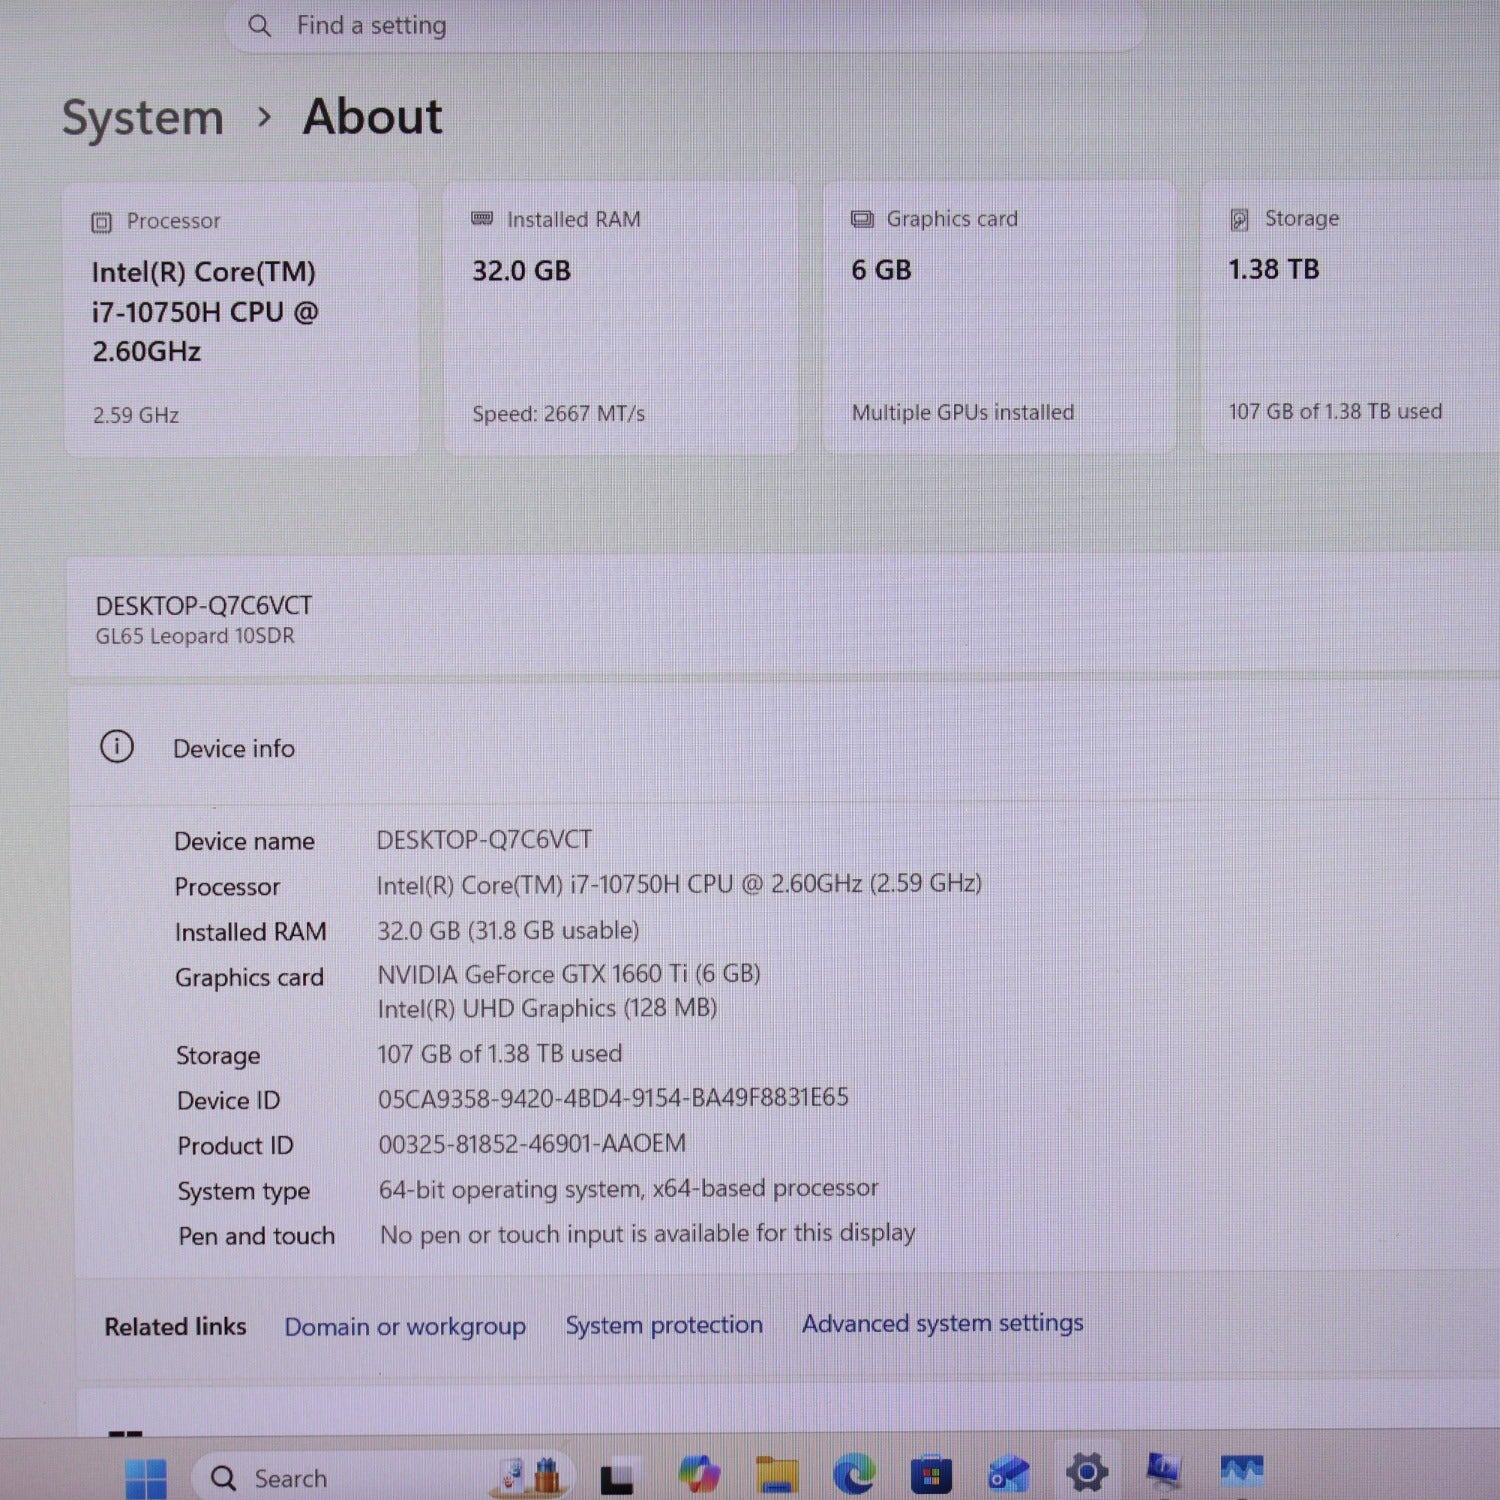Launch Microsoft Edge from the taskbar
This screenshot has height=1500, width=1500.
point(854,1474)
